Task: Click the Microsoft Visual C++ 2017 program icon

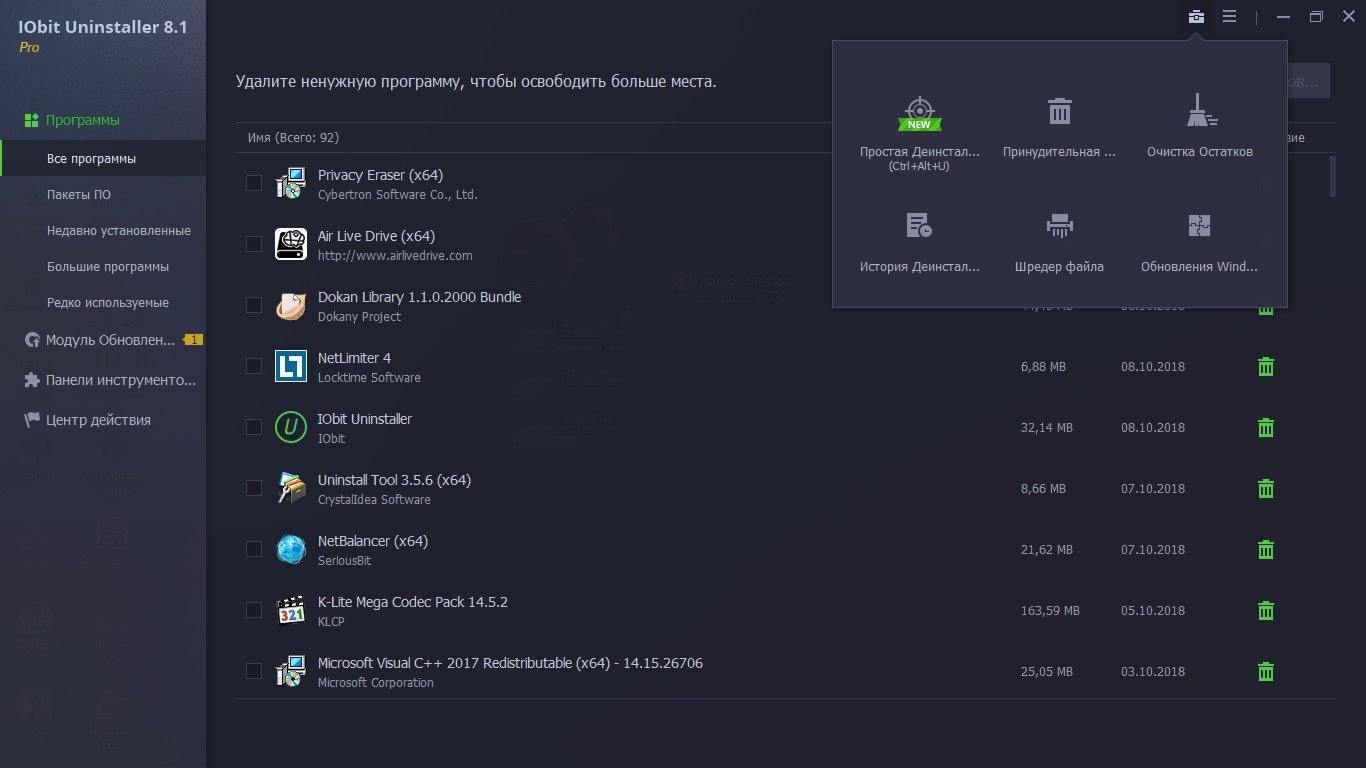Action: point(290,671)
